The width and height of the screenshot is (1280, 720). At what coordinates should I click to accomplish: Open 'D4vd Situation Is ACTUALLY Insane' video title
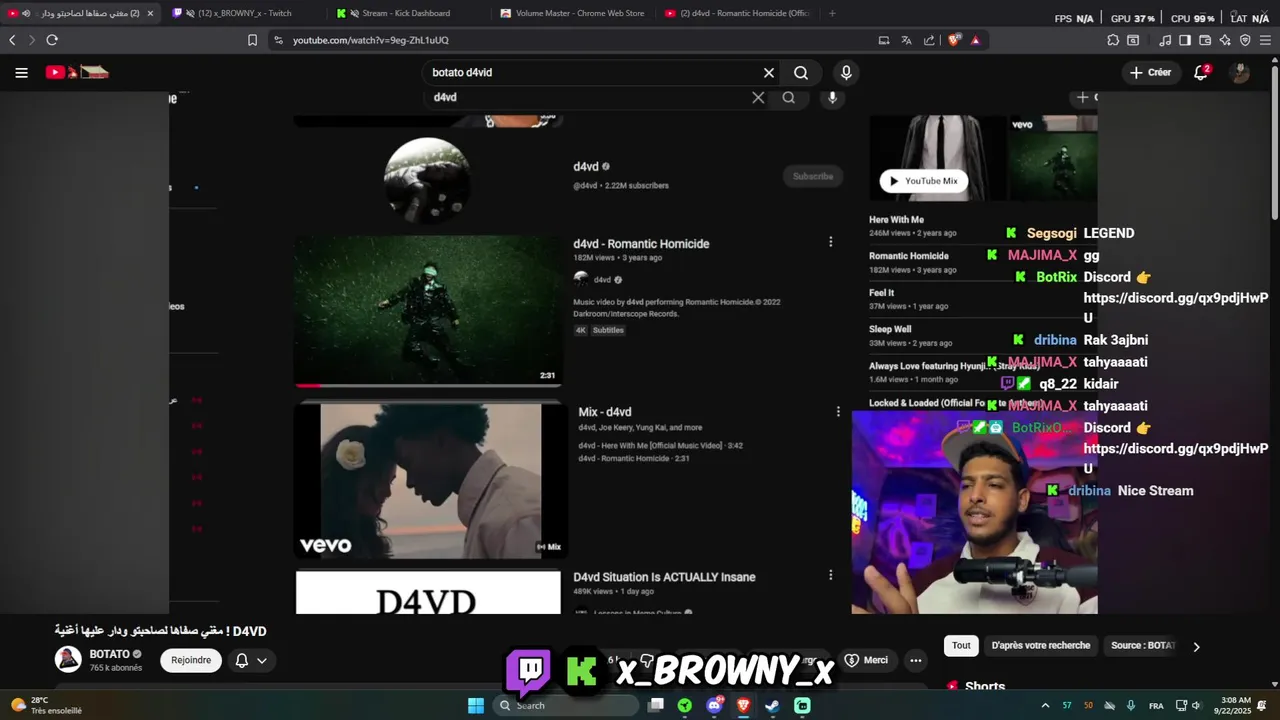(664, 577)
